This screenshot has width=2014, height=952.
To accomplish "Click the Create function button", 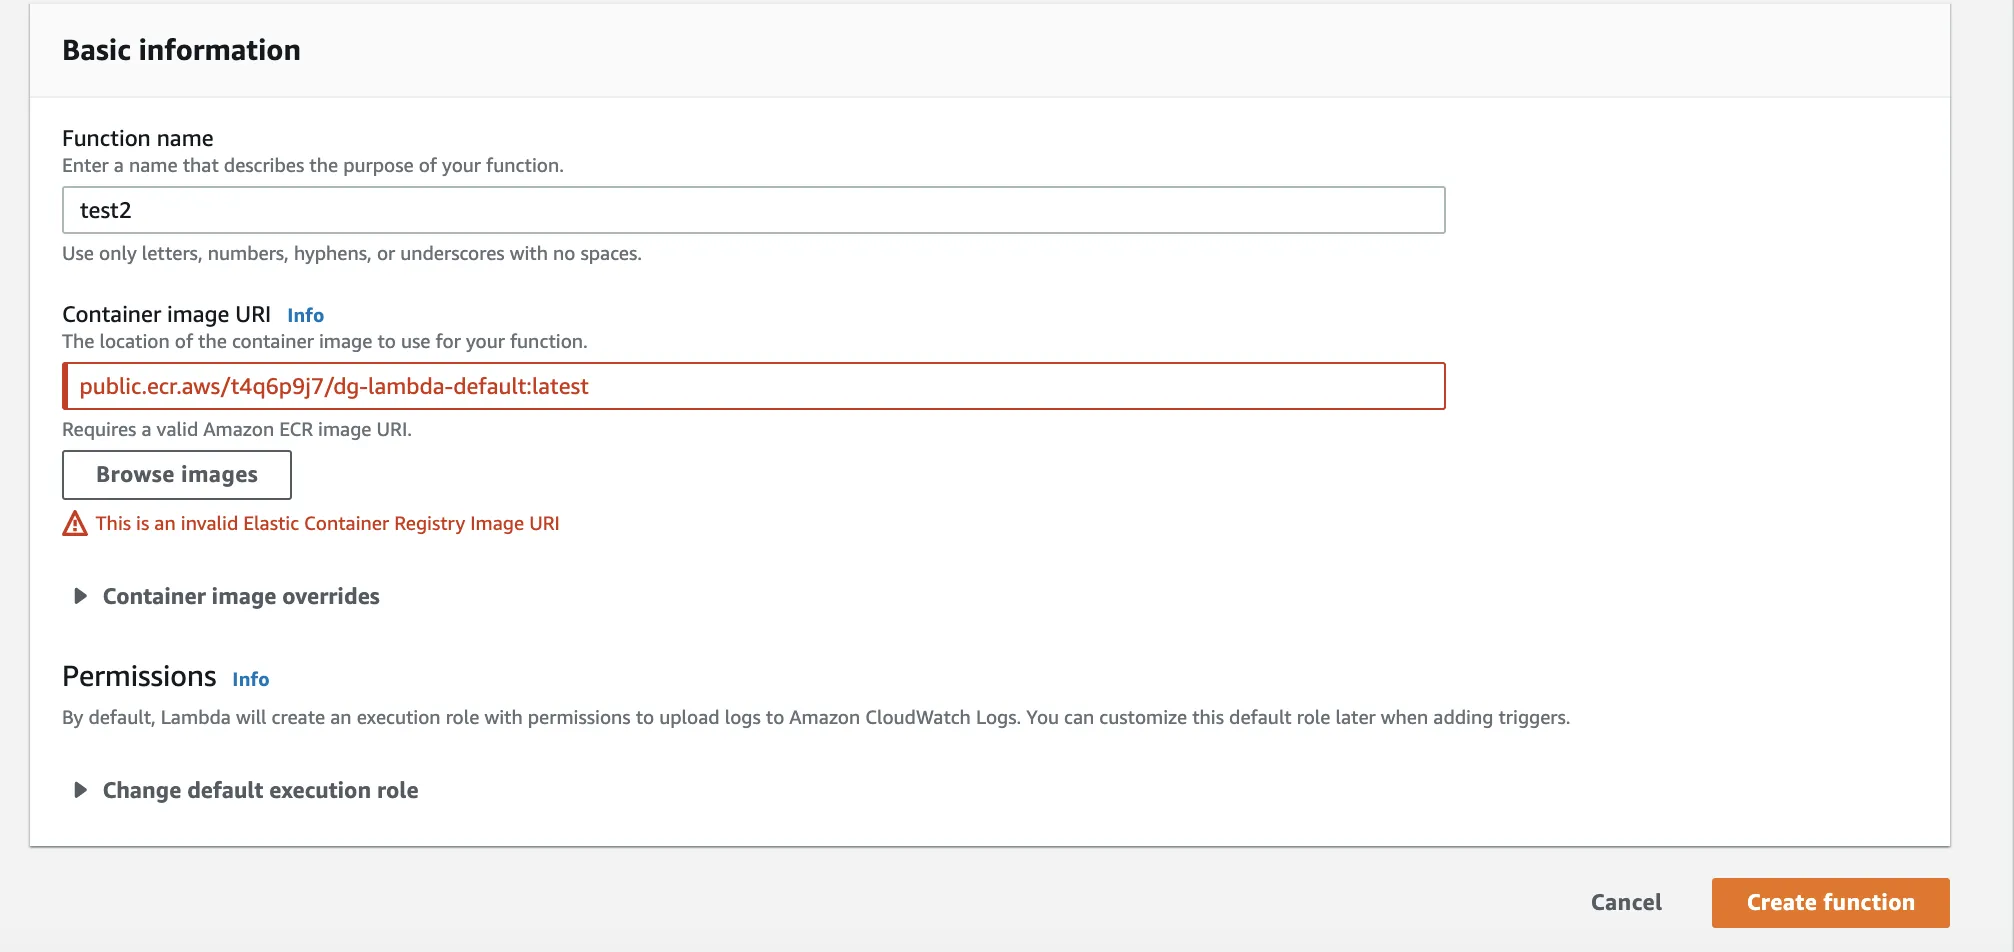I will coord(1830,902).
